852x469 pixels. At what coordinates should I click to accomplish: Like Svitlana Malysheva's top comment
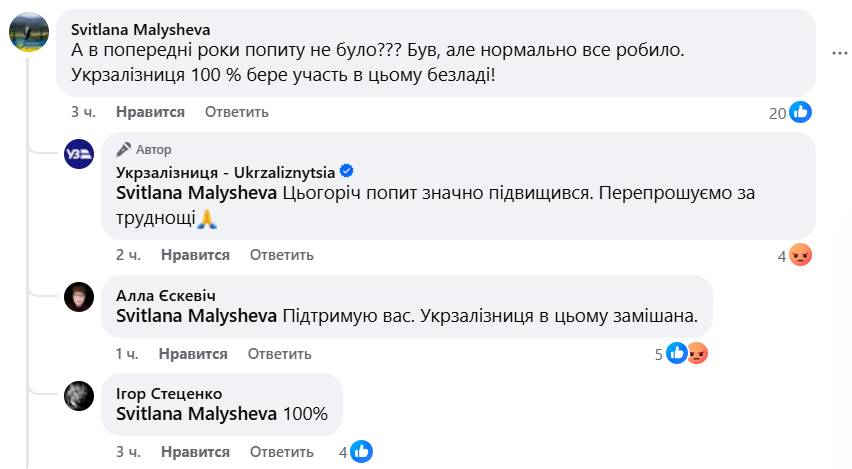[x=150, y=112]
